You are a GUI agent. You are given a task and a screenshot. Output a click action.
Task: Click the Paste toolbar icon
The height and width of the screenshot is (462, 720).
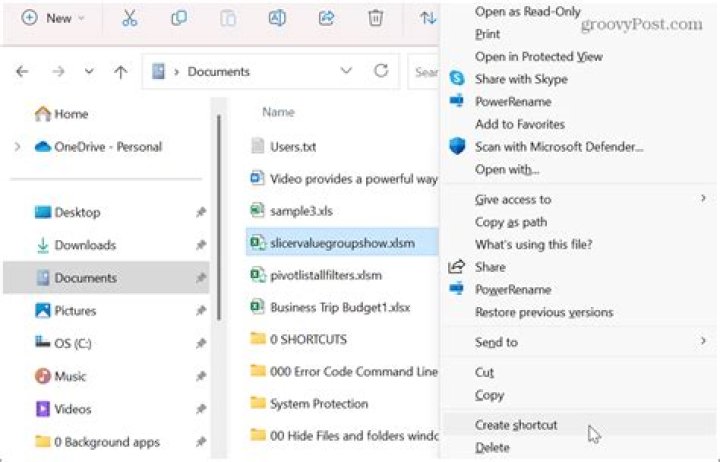click(x=228, y=18)
